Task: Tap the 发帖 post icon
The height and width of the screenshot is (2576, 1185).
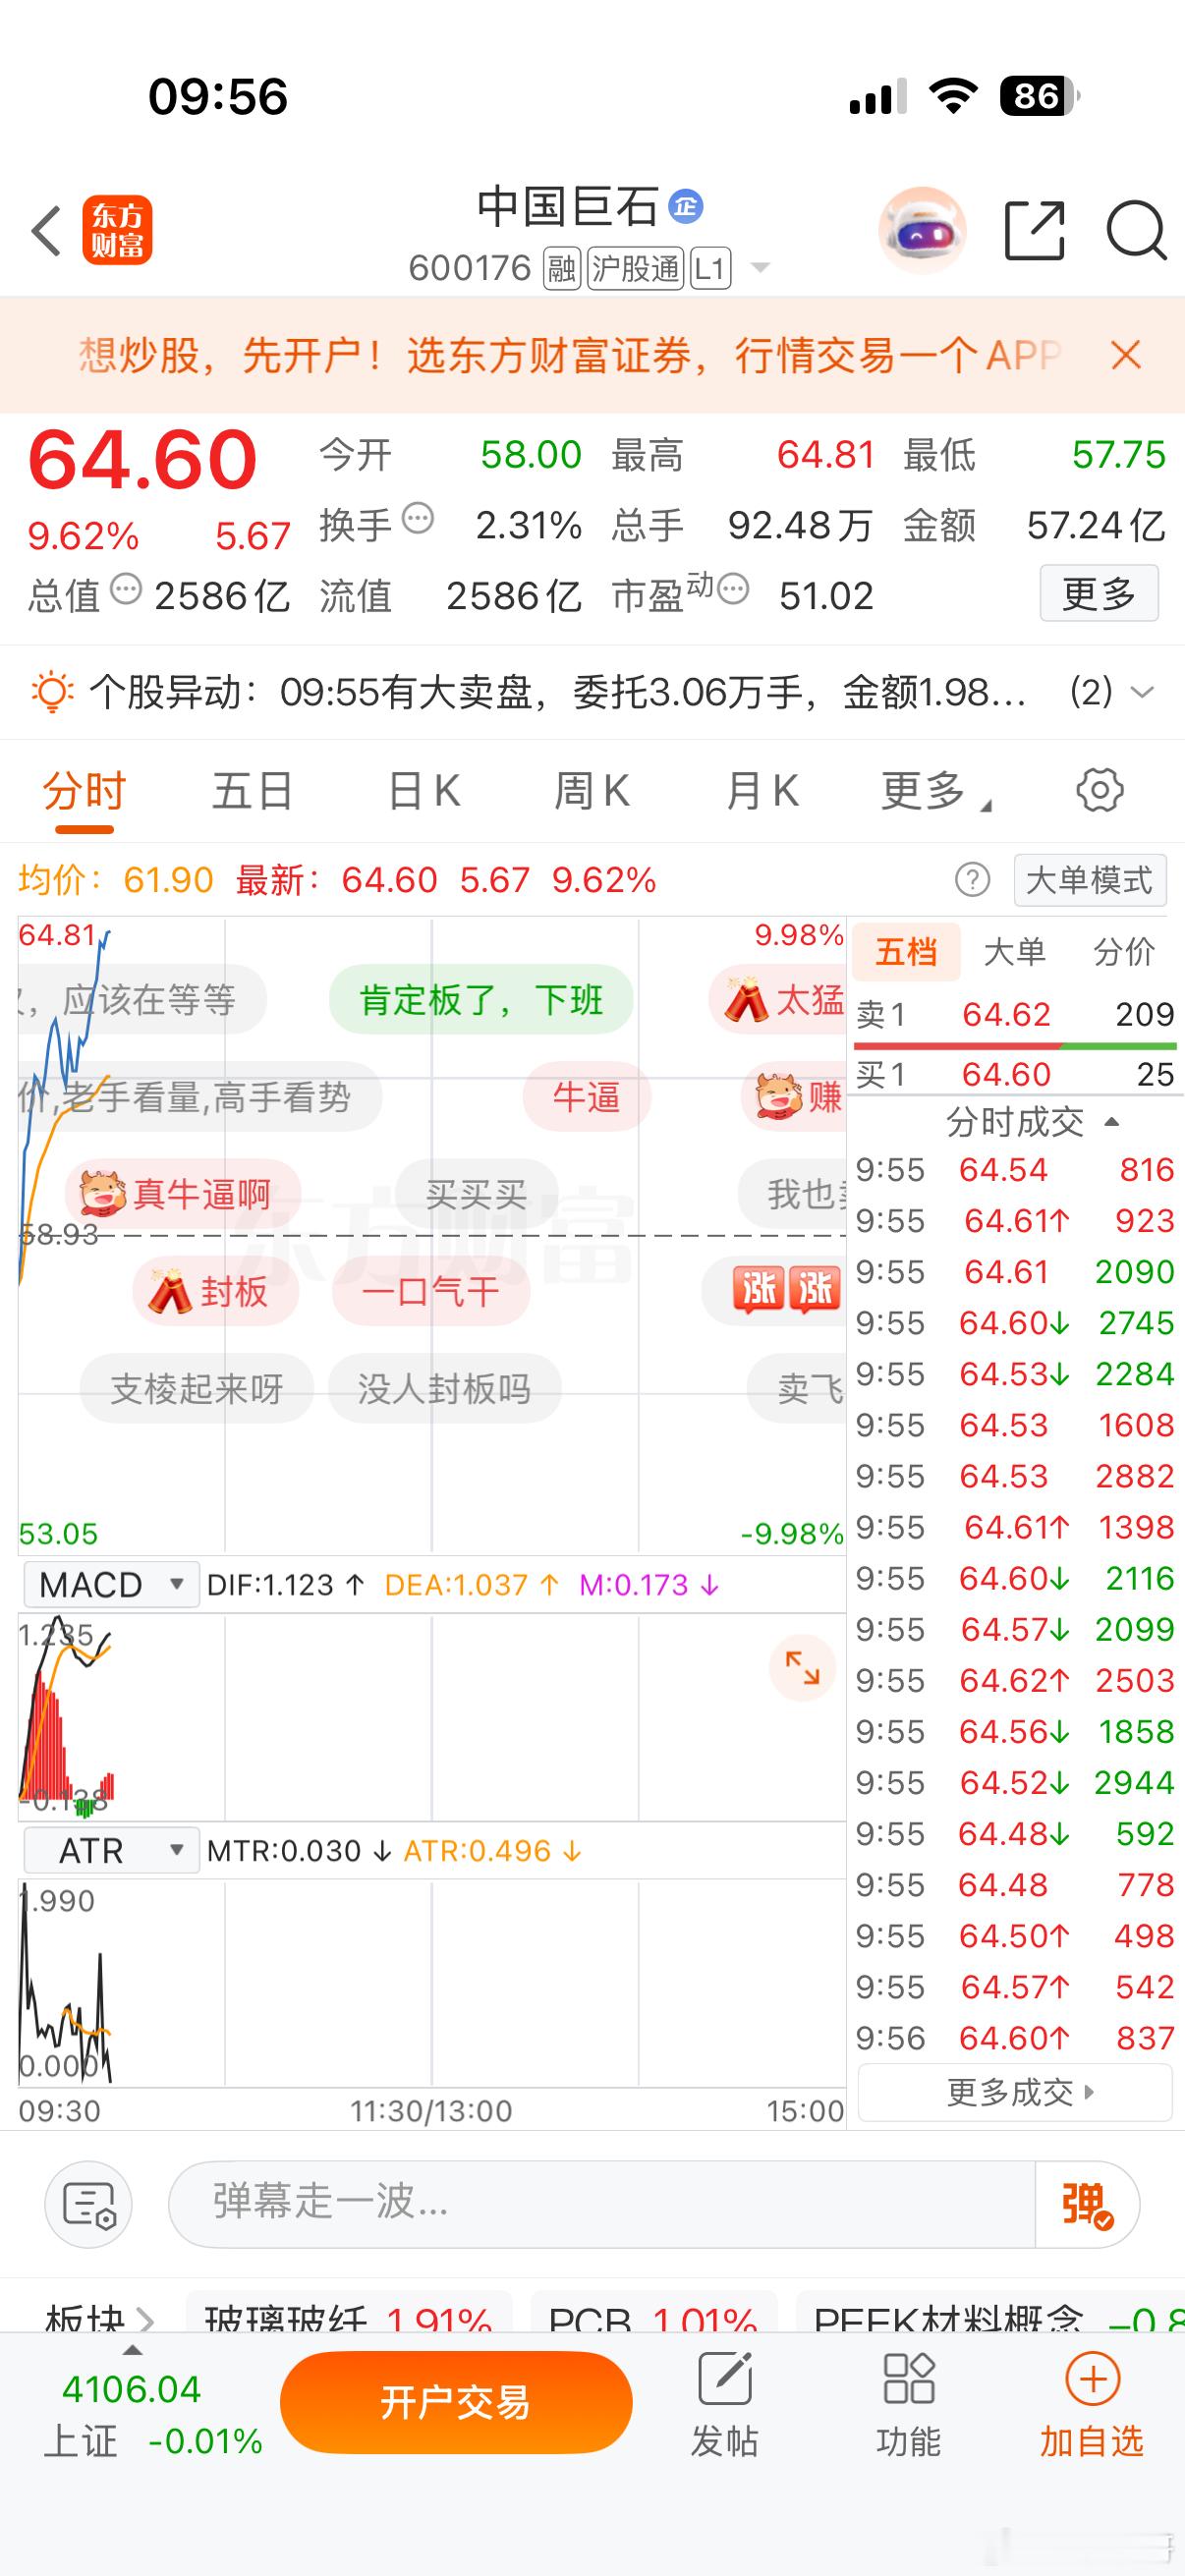Action: click(x=724, y=2405)
